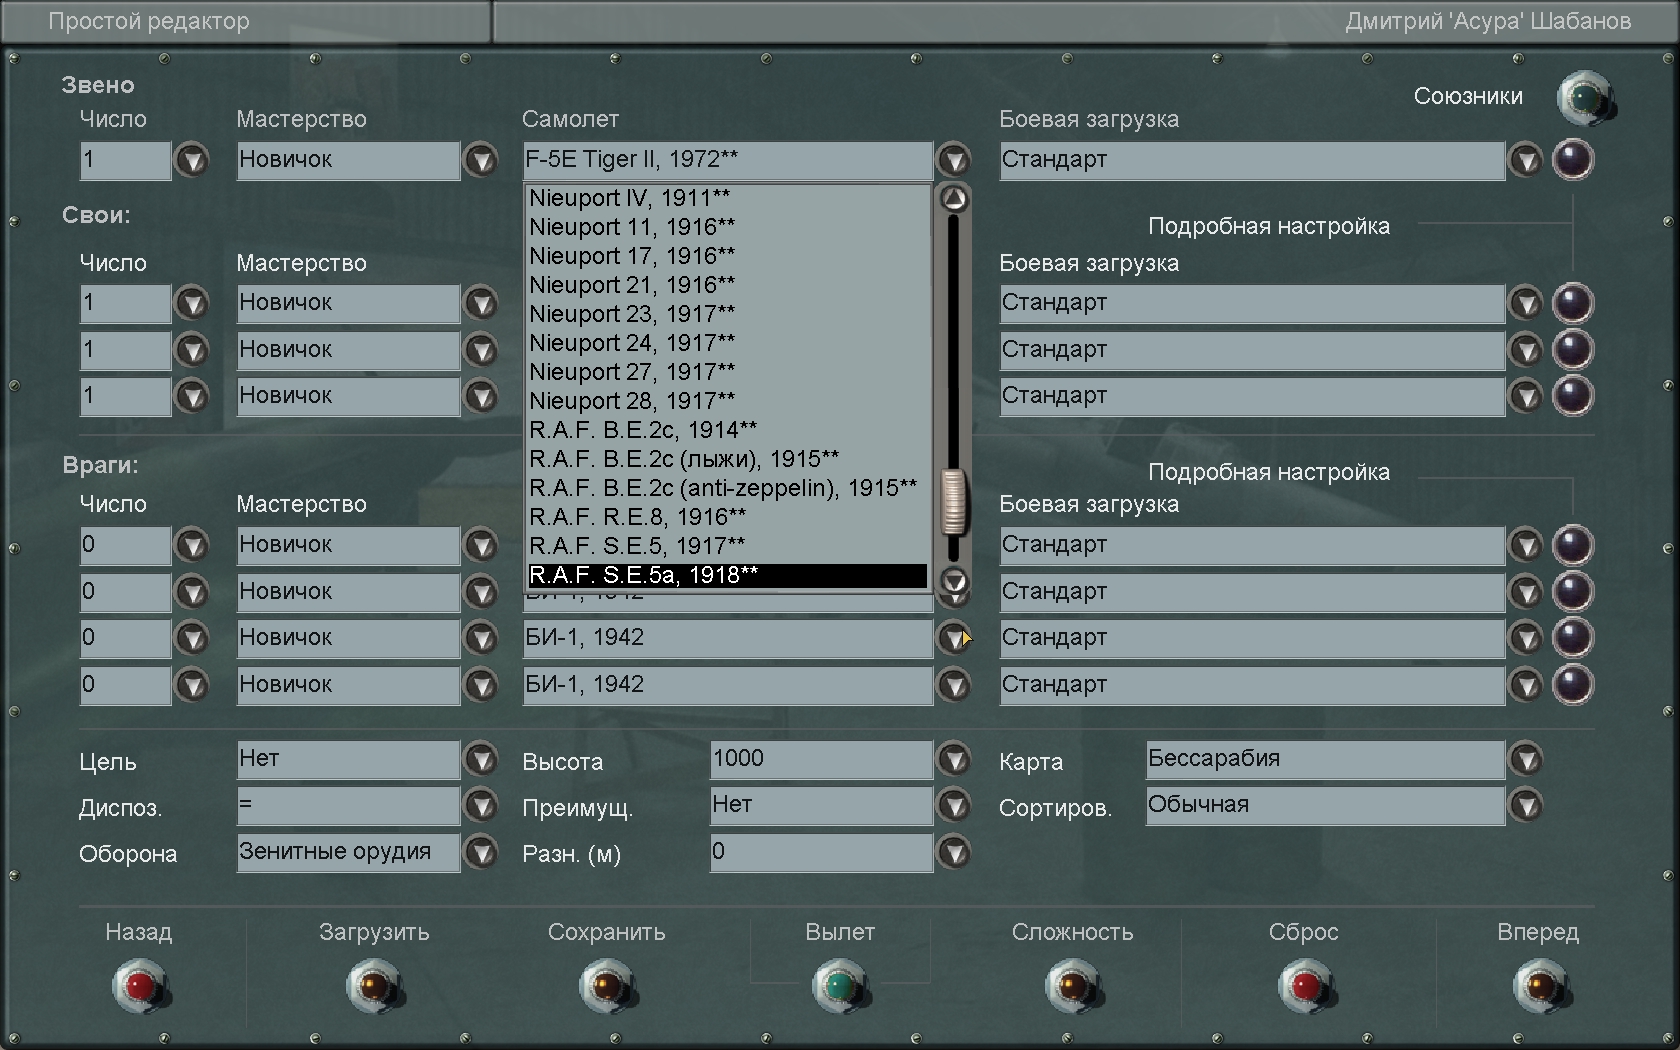Screen dimensions: 1680x1050
Task: Expand the Преимущ. dropdown arrow
Action: (x=954, y=806)
